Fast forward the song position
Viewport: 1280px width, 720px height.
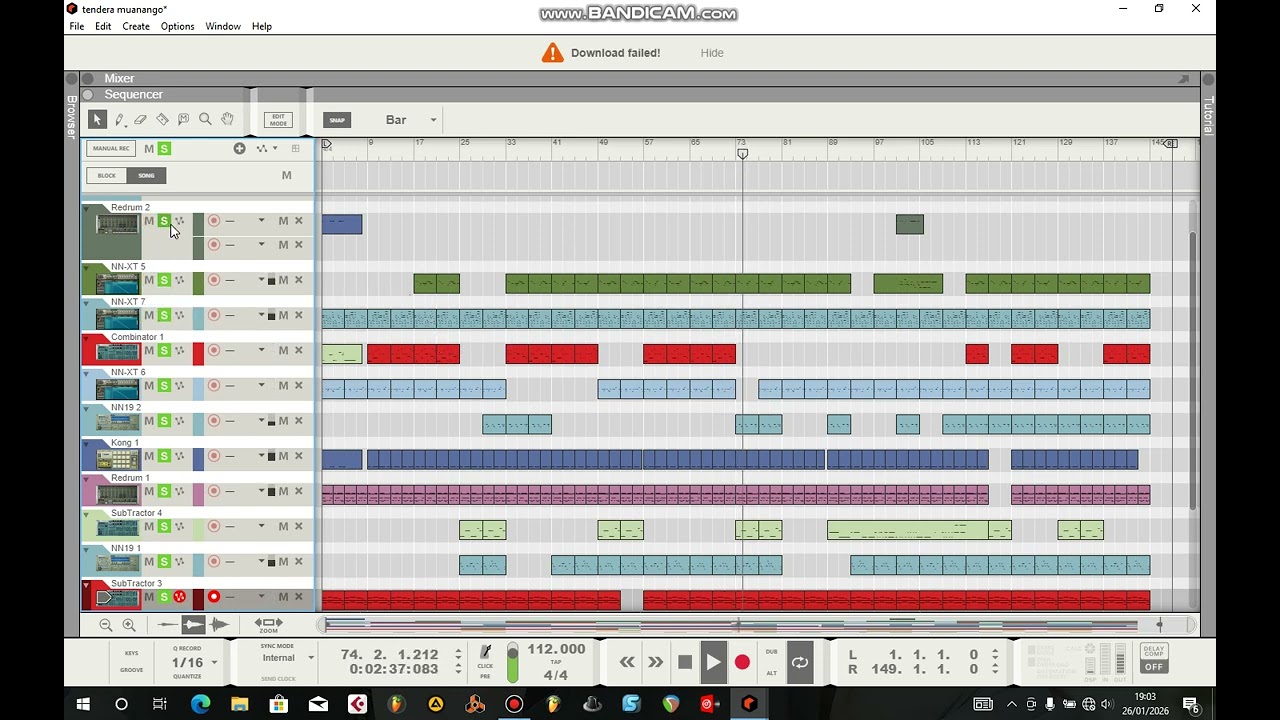tap(655, 662)
